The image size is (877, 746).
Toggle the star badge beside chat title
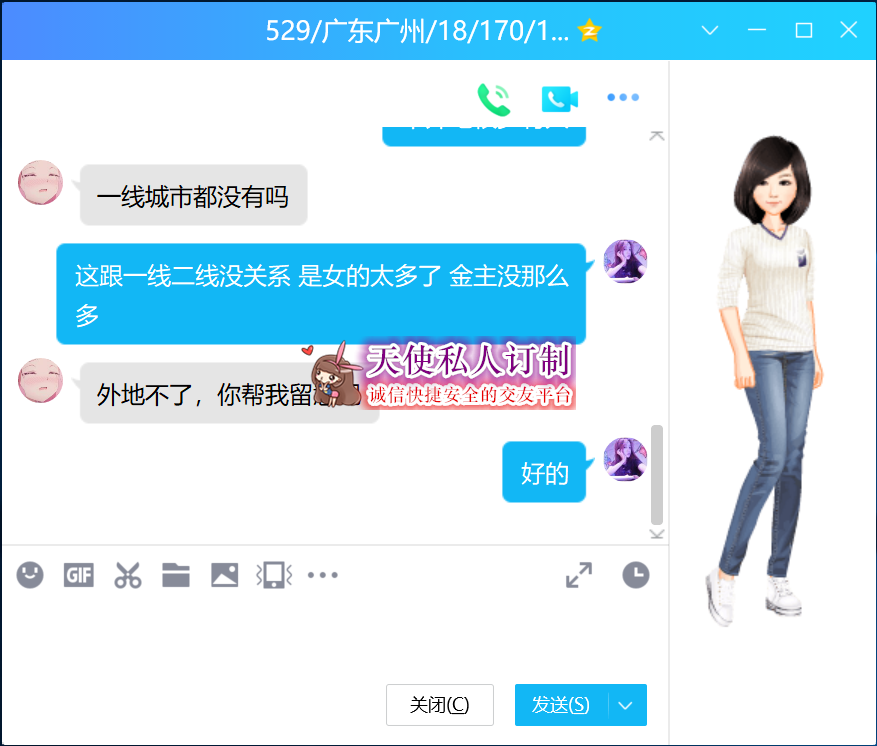click(x=589, y=31)
